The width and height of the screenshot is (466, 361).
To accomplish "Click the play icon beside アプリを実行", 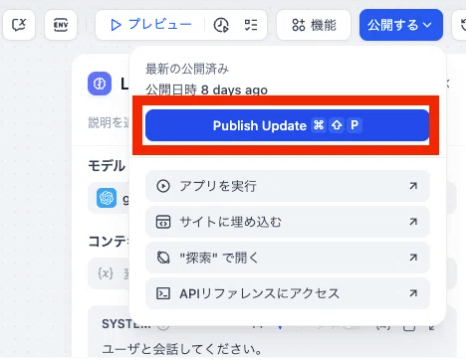I will 163,186.
